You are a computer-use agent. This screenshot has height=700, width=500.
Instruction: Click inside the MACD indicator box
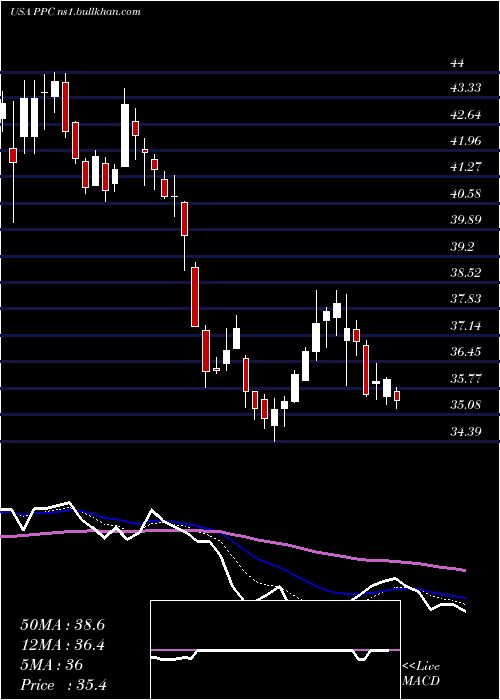click(275, 650)
